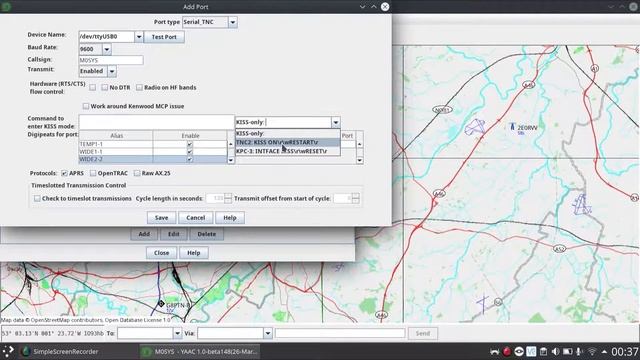The height and width of the screenshot is (360, 640).
Task: Click the Alias column header
Action: click(116, 136)
